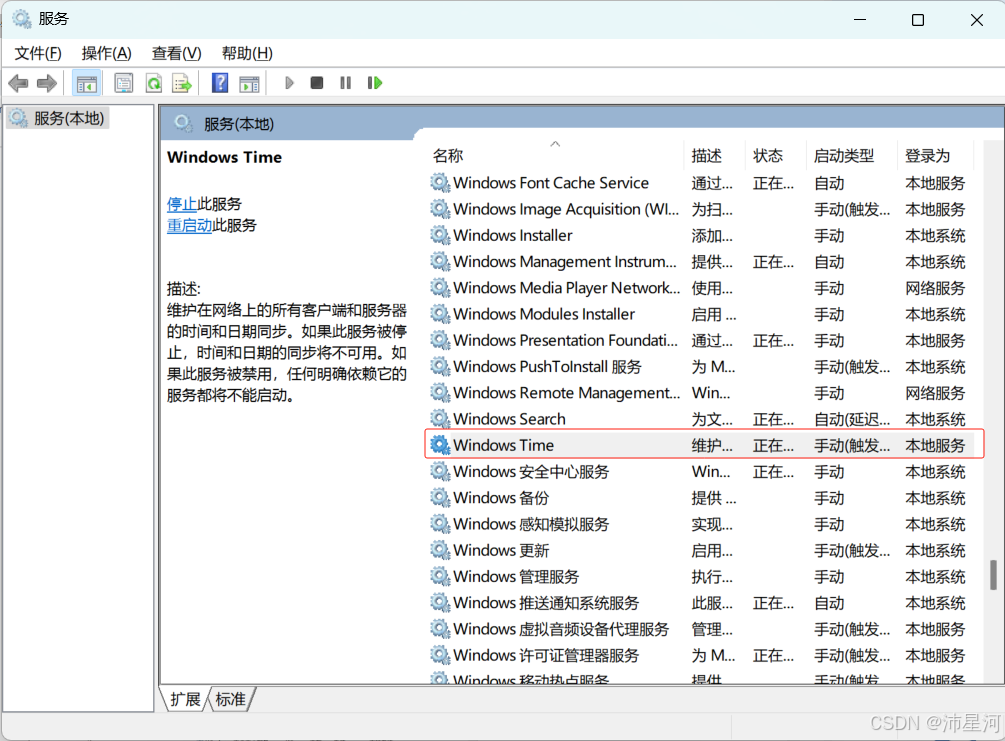Select Windows 推送通知系统服务 row
Viewport: 1005px width, 741px height.
click(x=702, y=603)
